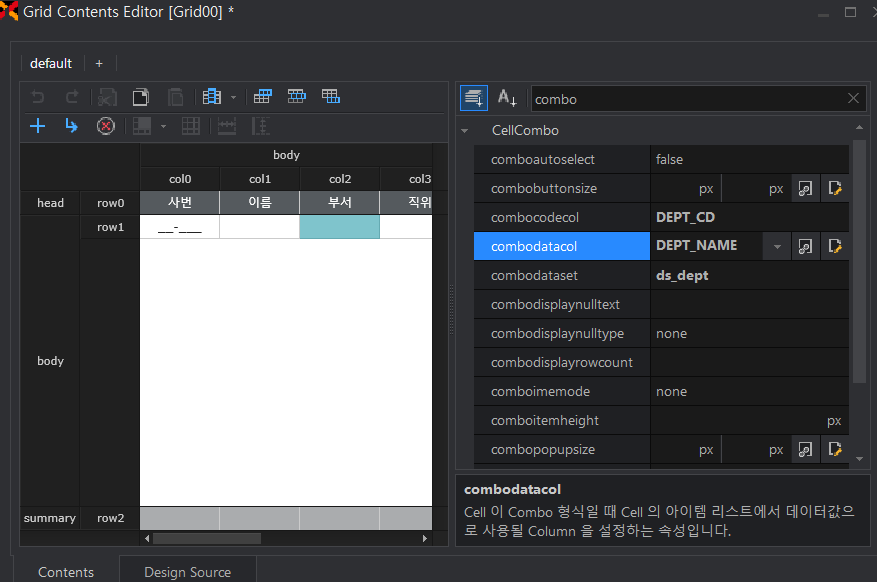Select the combodisplaynulltext property

(x=562, y=305)
